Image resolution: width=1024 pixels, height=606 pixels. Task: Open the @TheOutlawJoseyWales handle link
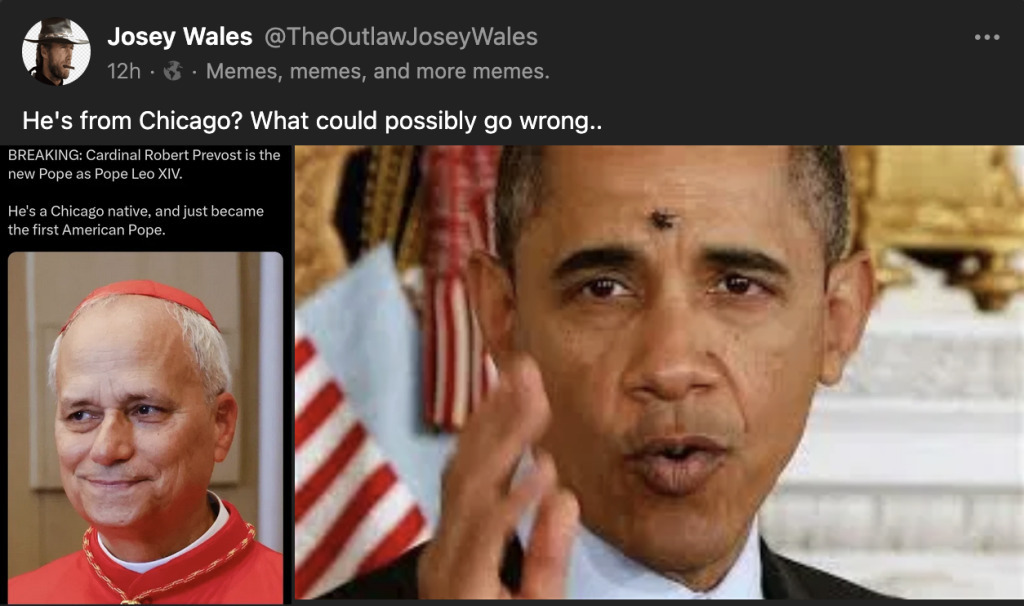[401, 37]
